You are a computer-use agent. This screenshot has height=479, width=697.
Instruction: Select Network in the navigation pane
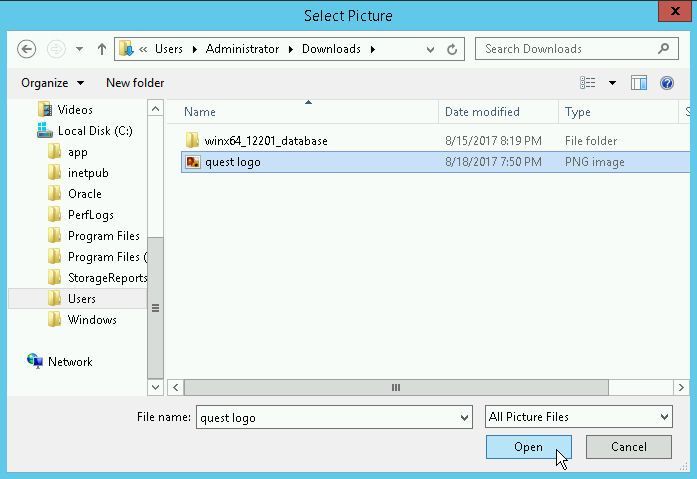(x=70, y=362)
